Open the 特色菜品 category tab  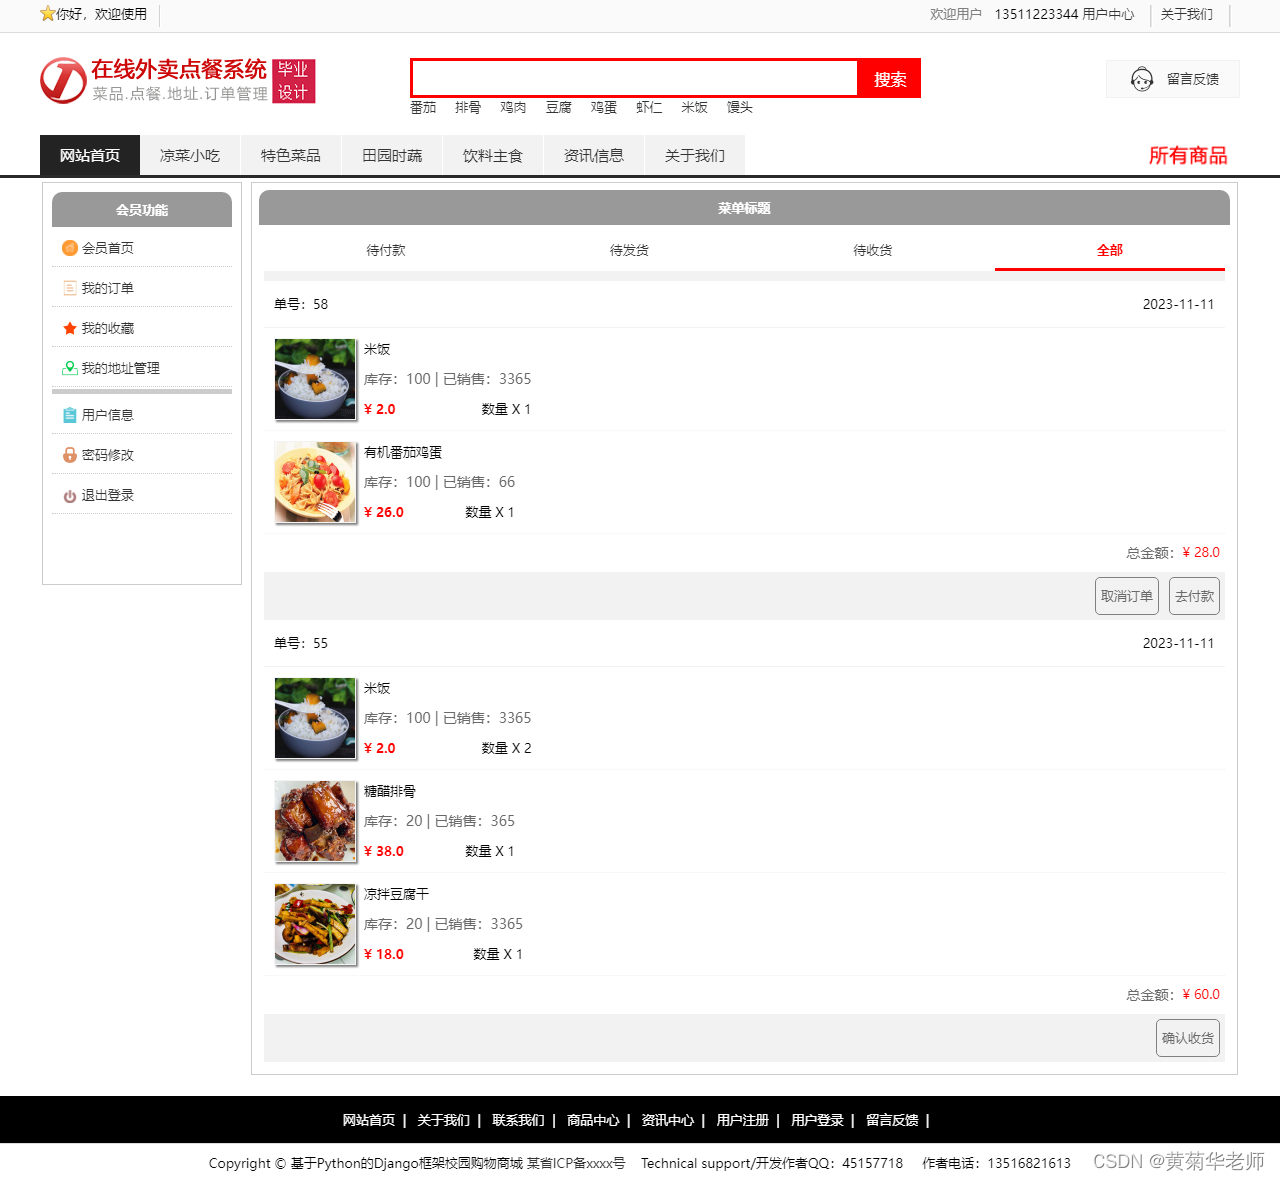(x=291, y=155)
